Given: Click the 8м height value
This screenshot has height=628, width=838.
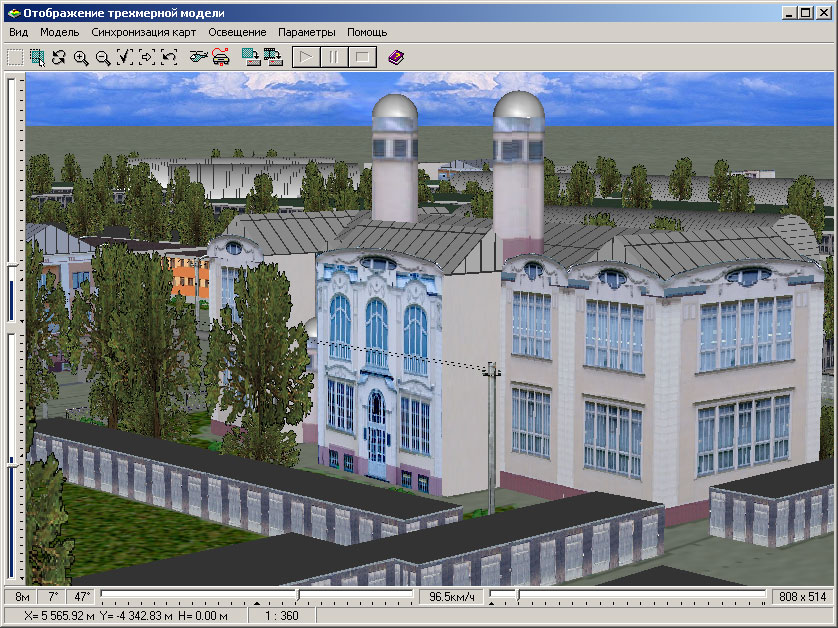Looking at the screenshot, I should click(21, 596).
